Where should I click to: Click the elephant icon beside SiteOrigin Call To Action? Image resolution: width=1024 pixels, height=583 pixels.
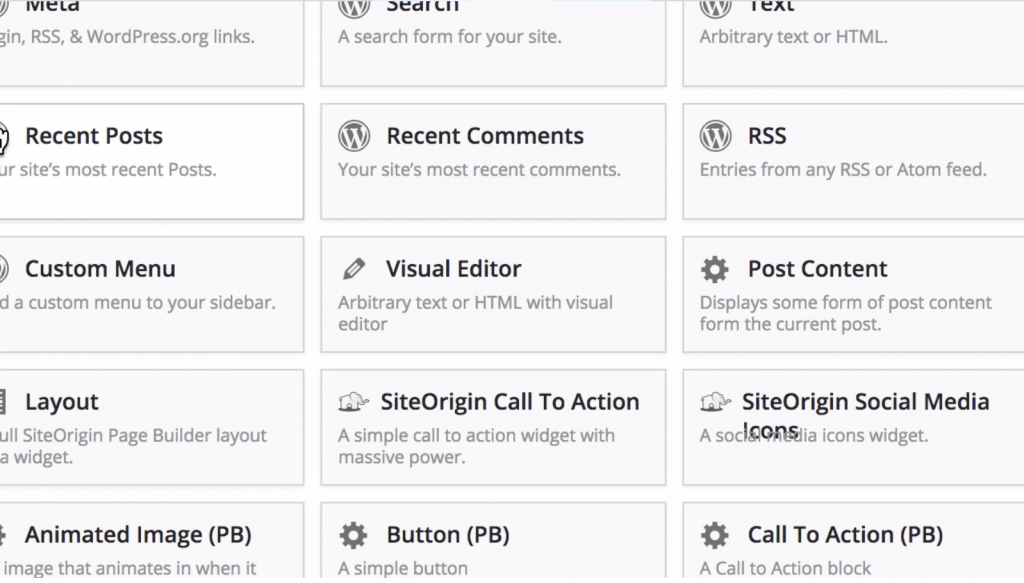click(x=353, y=402)
